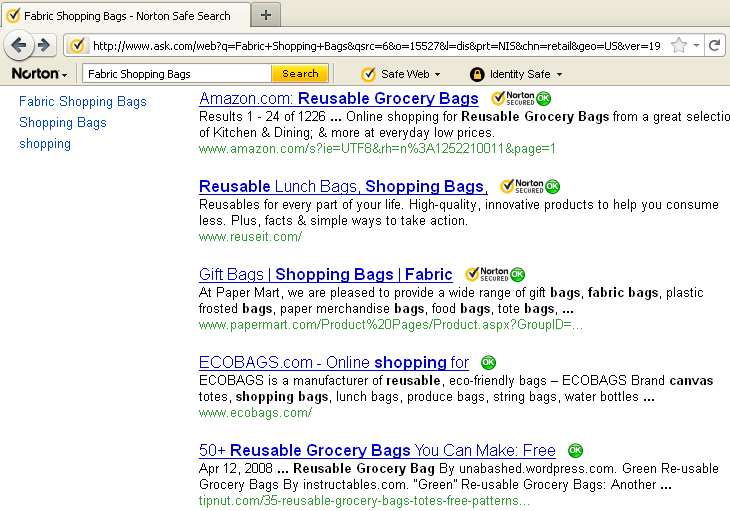This screenshot has height=511, width=730.
Task: Click green OK icon beside 50+ Reusable Grocery Bags
Action: click(x=575, y=450)
